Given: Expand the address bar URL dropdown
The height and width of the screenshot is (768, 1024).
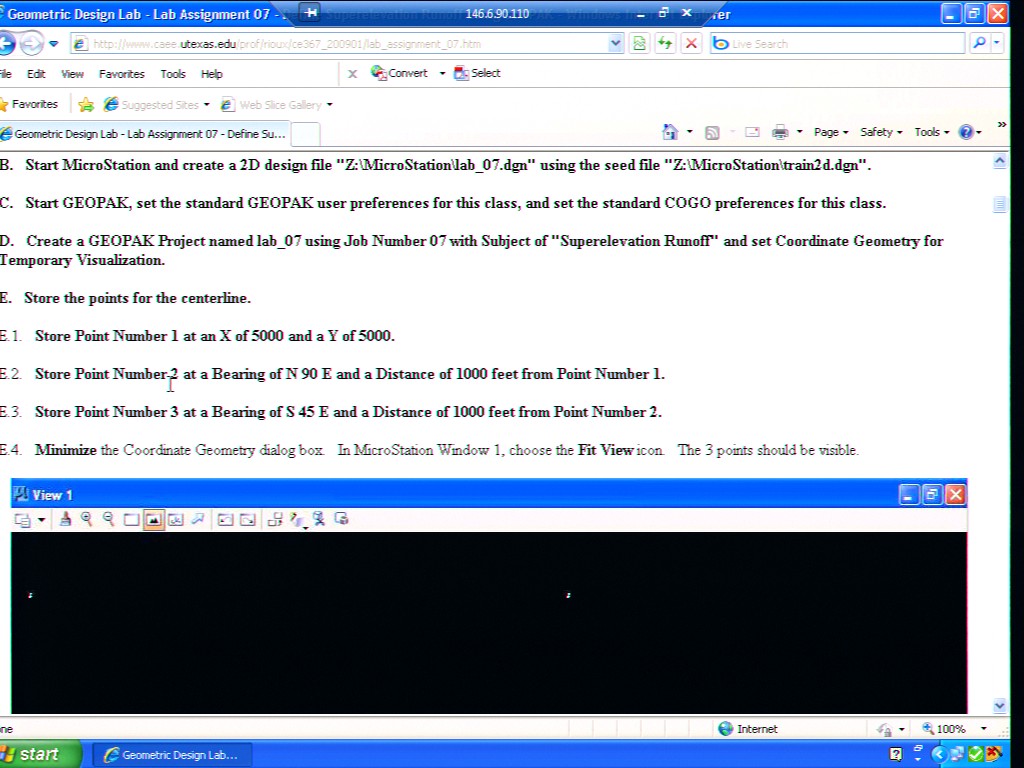Looking at the screenshot, I should click(x=615, y=44).
